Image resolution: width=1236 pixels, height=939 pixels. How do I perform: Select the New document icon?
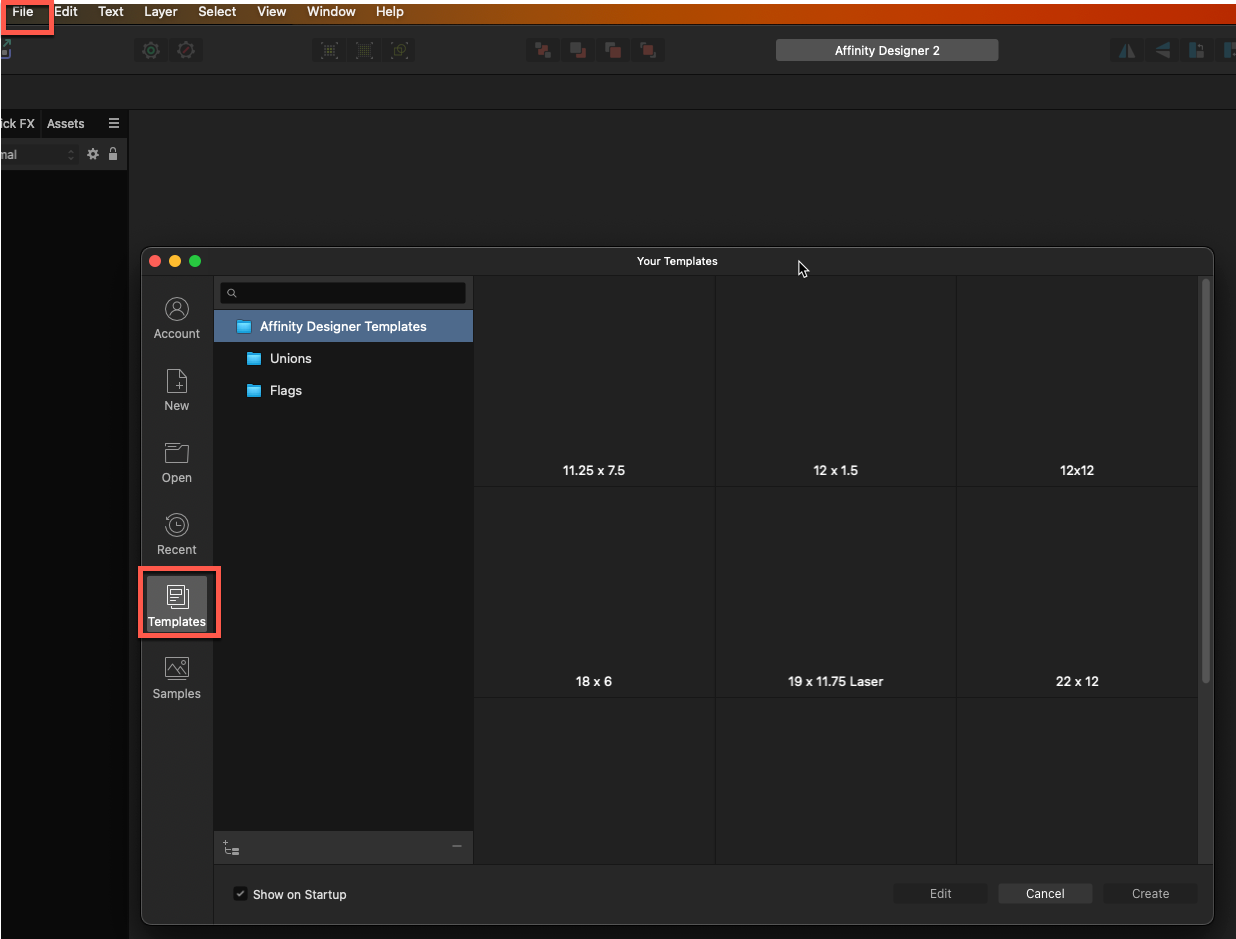[x=177, y=390]
